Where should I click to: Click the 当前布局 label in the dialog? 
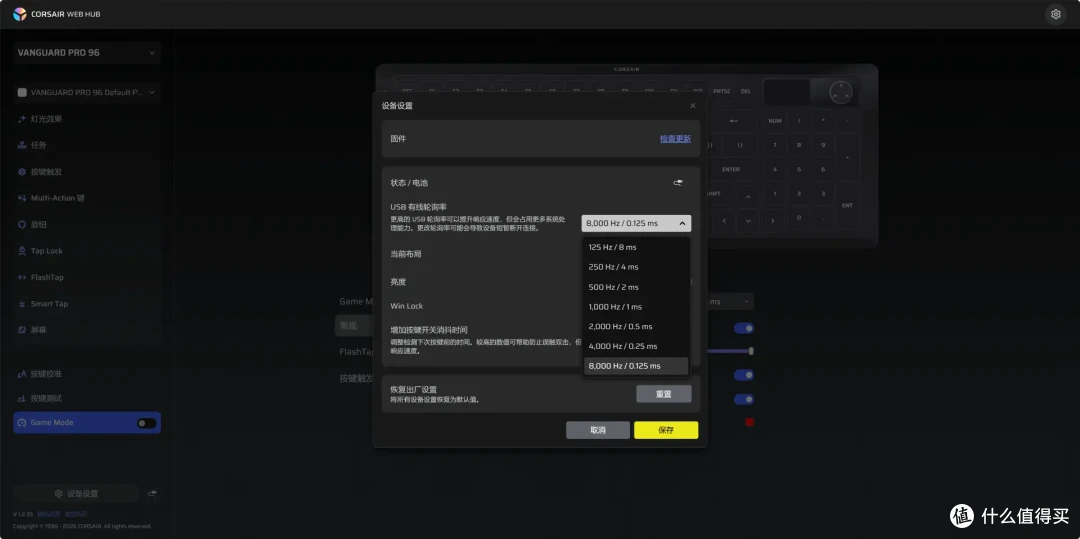(x=406, y=254)
